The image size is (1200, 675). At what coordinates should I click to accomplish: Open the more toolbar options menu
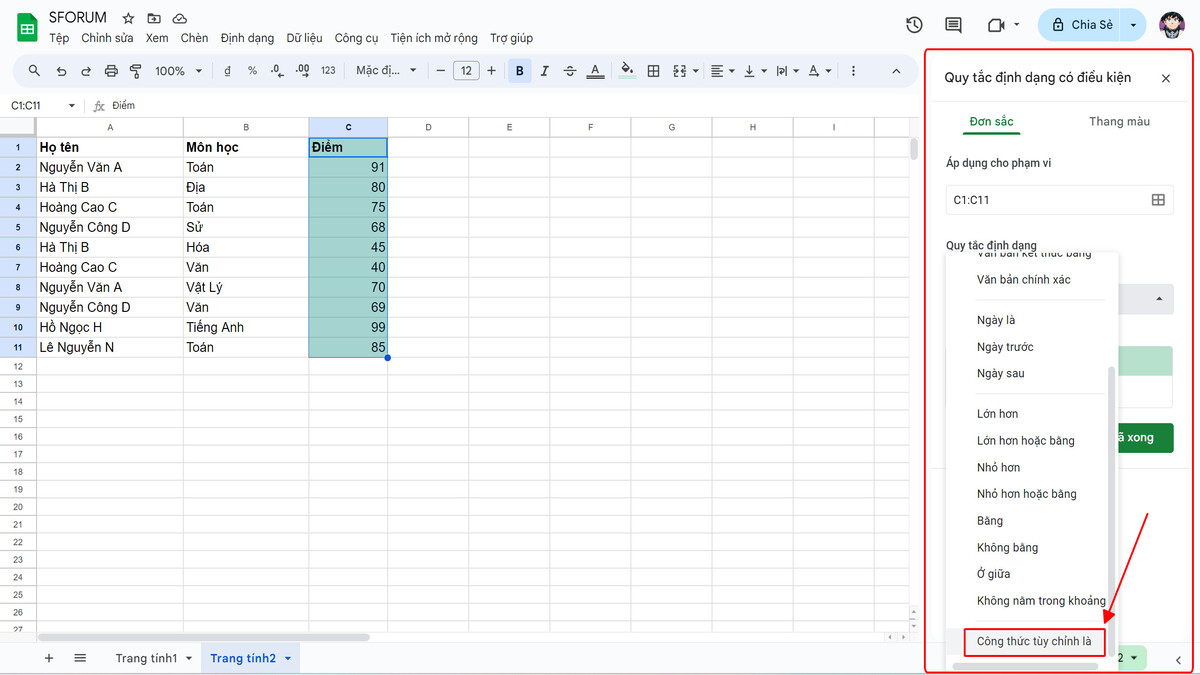853,71
